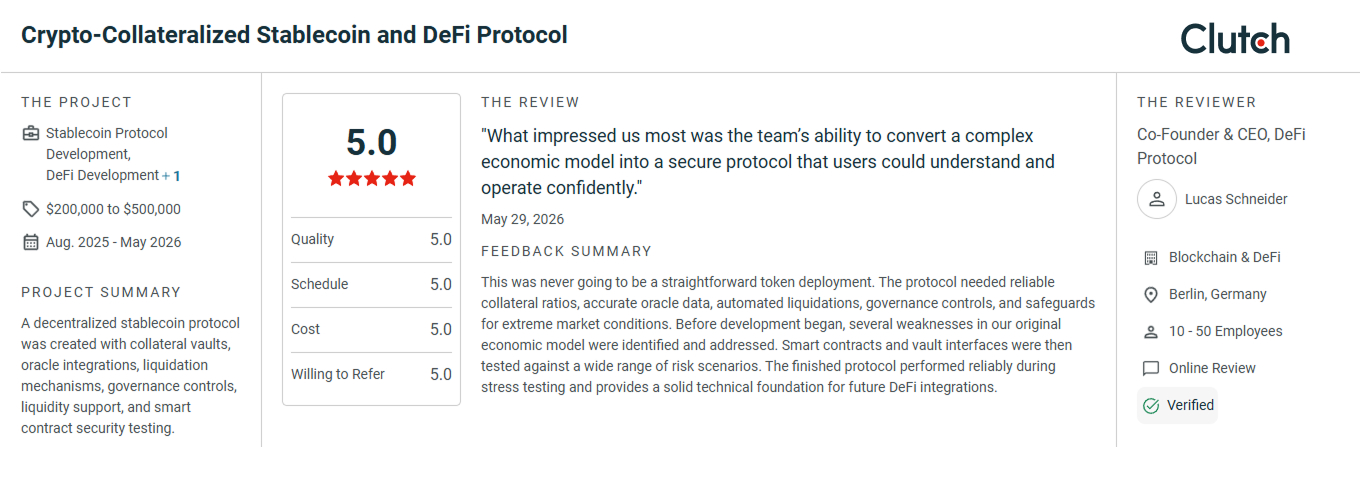Click the speech bubble icon beside Online Review
The height and width of the screenshot is (483, 1370).
[1150, 369]
